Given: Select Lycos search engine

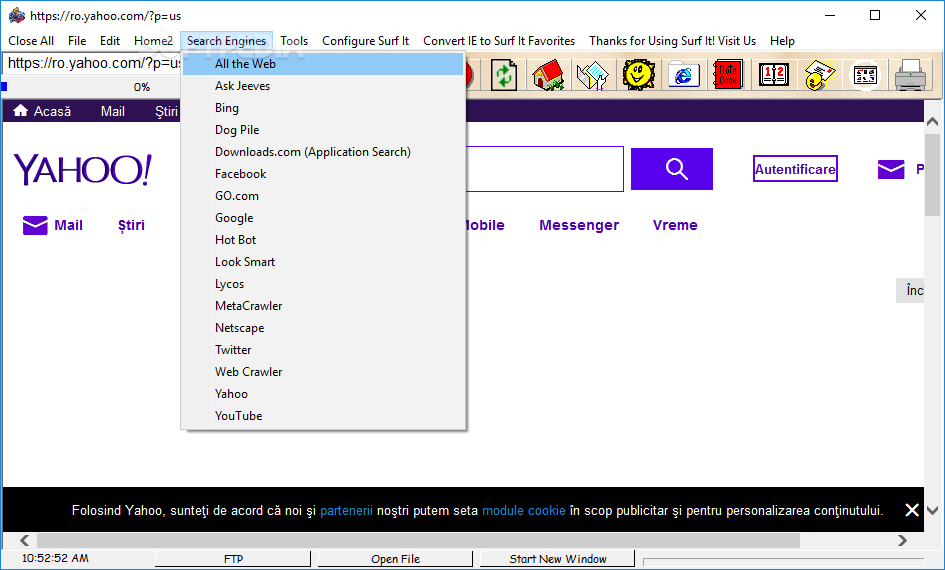Looking at the screenshot, I should (323, 284).
